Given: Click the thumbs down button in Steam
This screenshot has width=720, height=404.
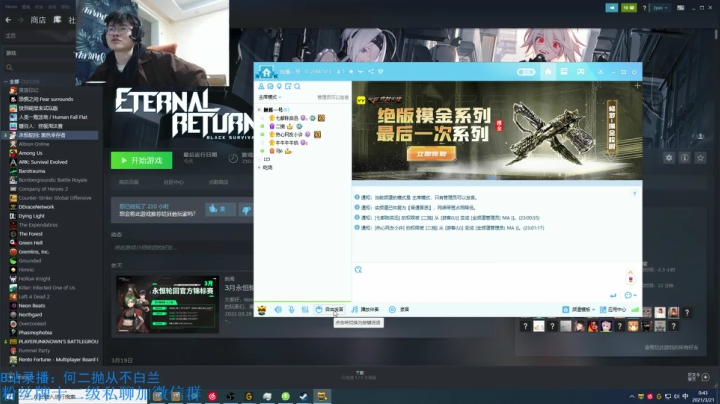Looking at the screenshot, I should [246, 209].
